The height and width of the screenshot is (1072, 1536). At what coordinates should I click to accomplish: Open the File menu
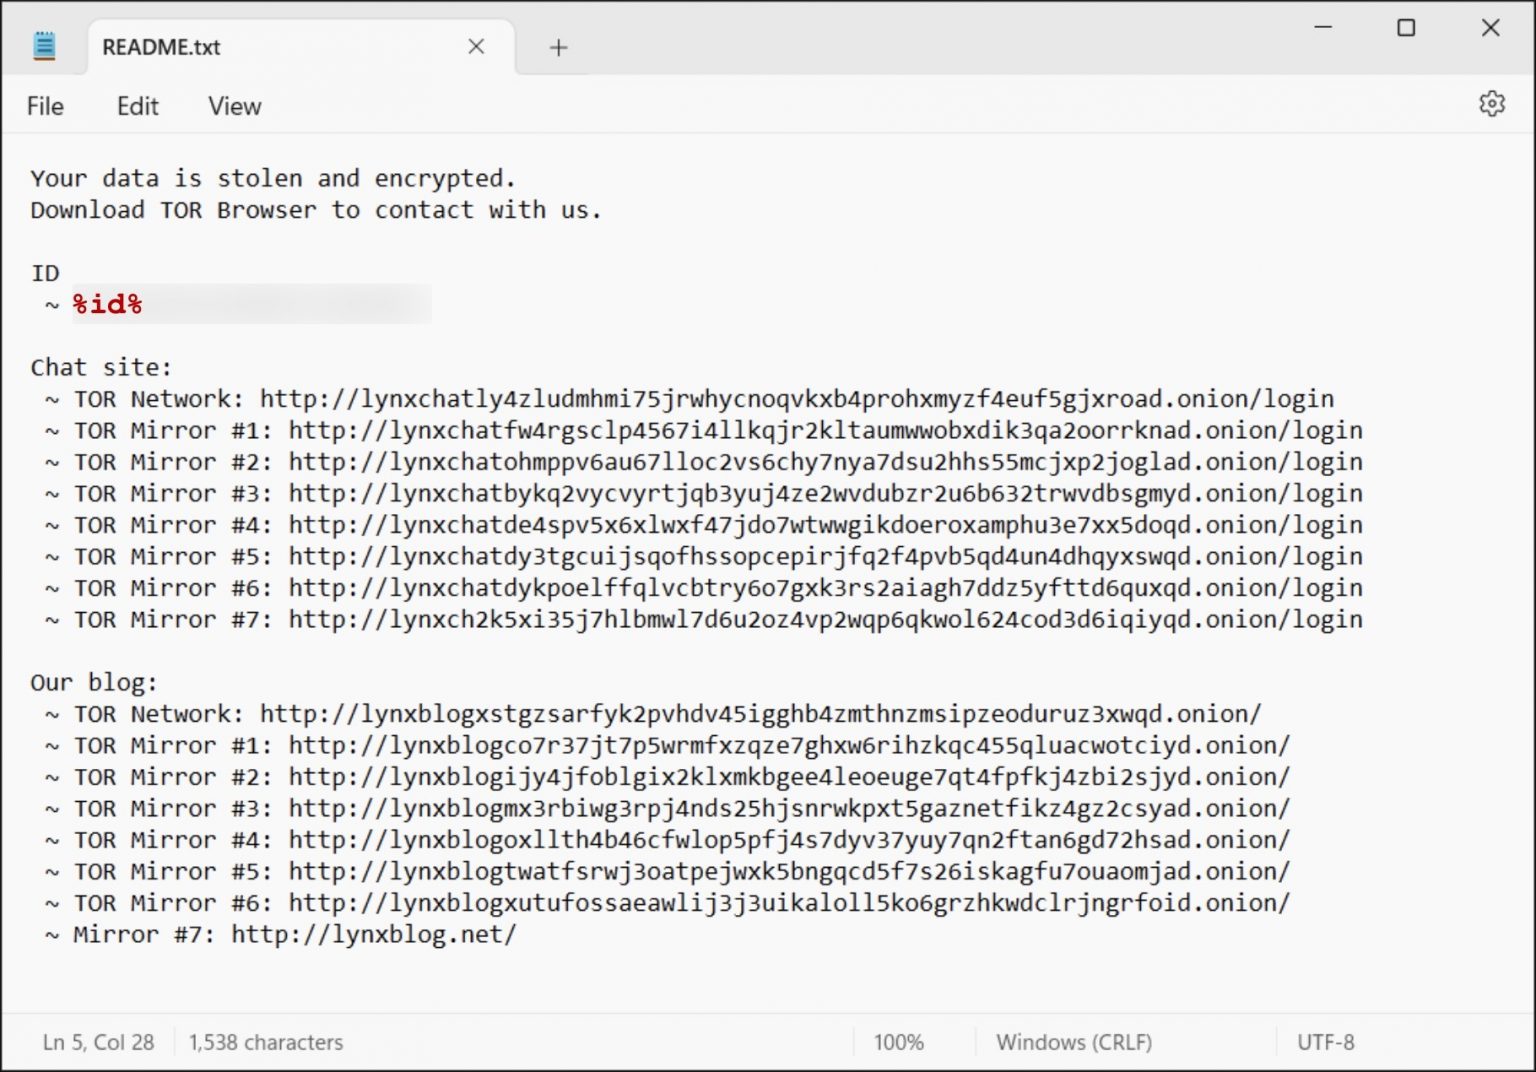coord(44,106)
